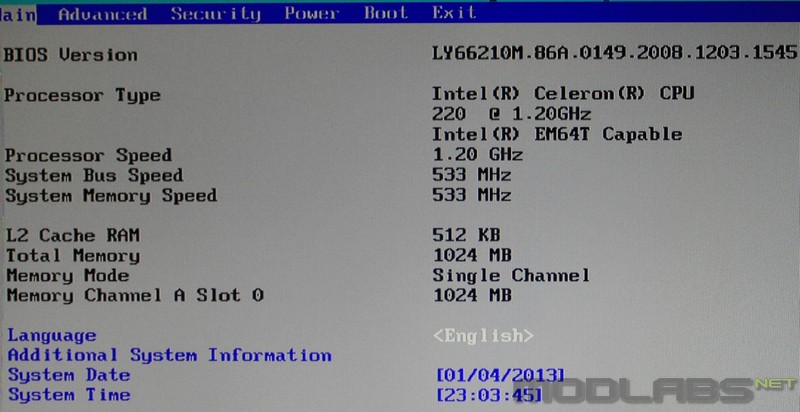Click the Processor Speed label

coord(88,156)
